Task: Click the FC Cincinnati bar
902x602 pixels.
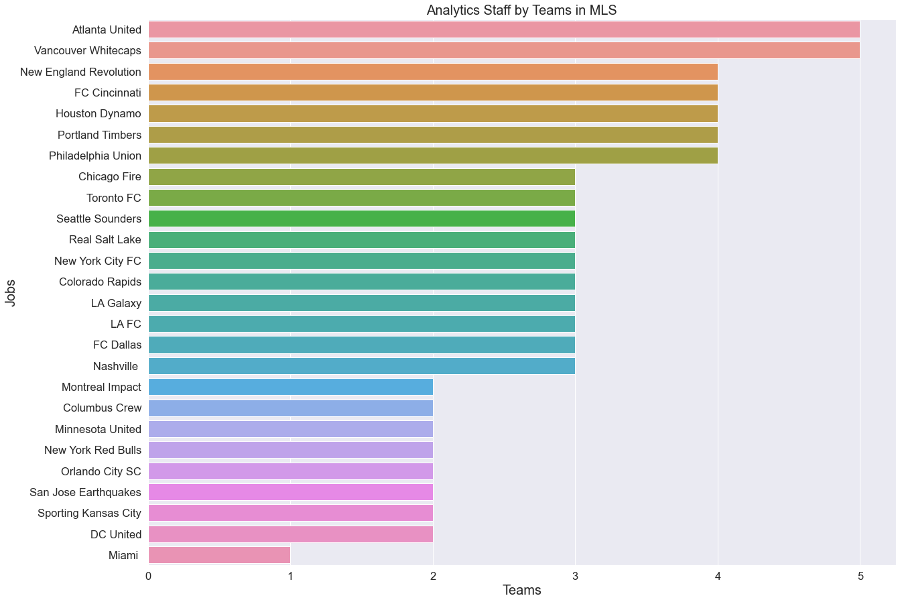Action: [x=433, y=93]
